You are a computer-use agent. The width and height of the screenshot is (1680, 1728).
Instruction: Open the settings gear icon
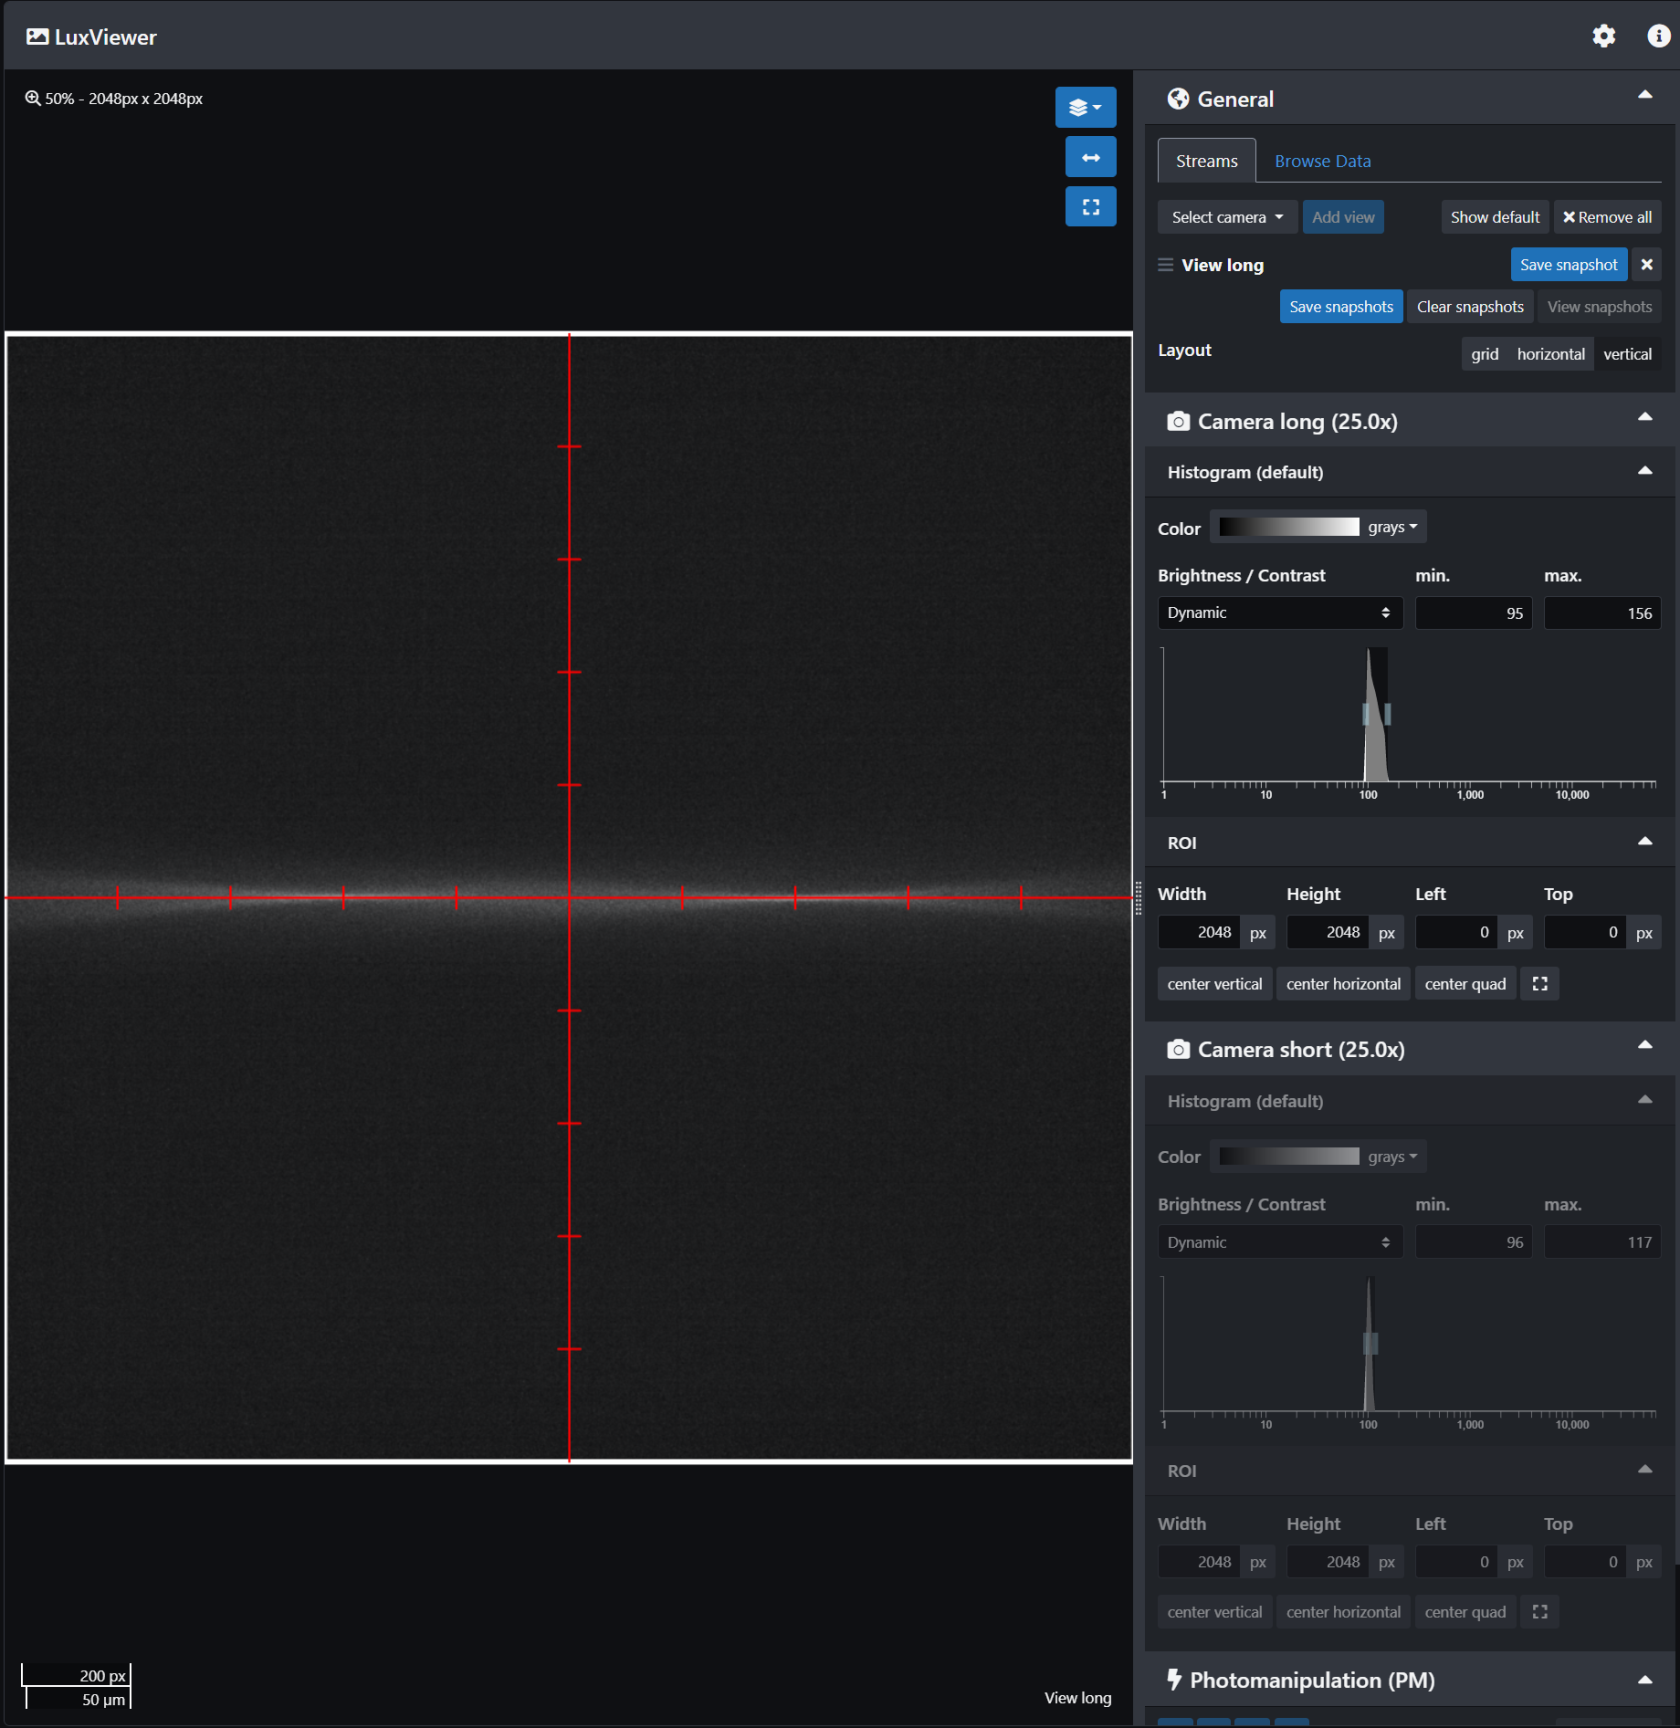(x=1604, y=36)
